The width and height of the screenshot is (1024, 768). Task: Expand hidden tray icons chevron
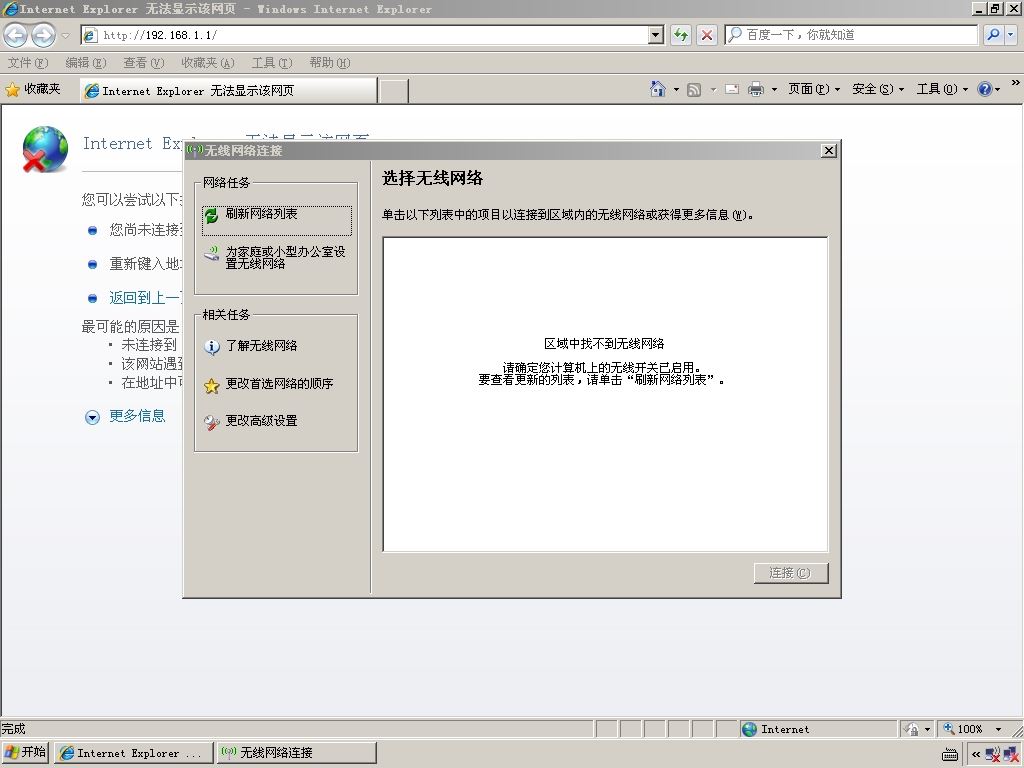click(976, 754)
